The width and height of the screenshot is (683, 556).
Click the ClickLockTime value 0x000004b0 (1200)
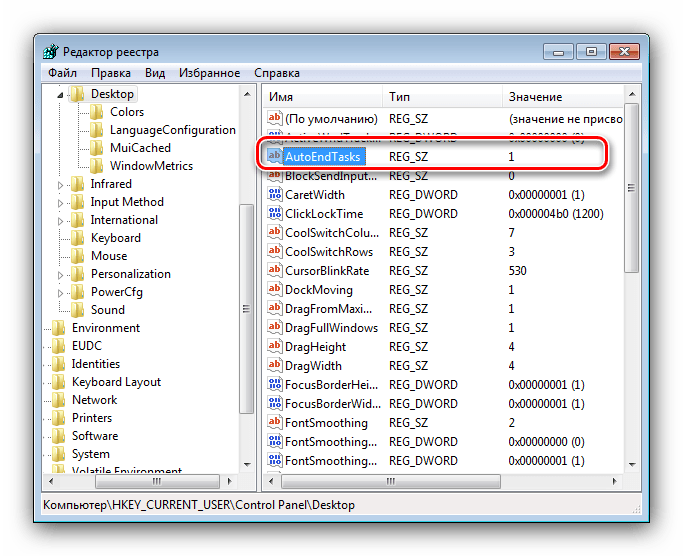point(556,214)
